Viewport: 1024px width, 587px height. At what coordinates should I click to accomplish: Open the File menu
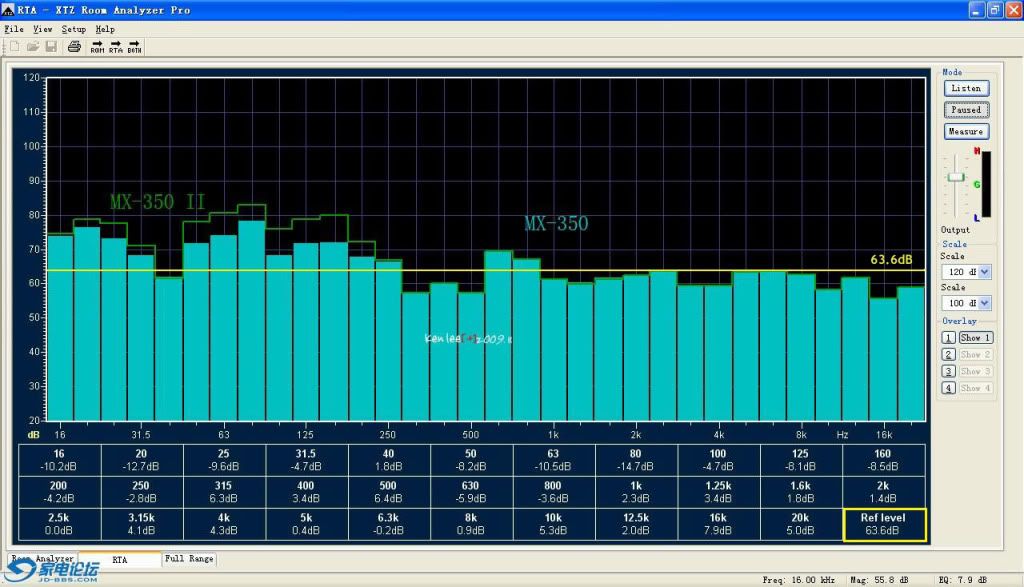(14, 29)
